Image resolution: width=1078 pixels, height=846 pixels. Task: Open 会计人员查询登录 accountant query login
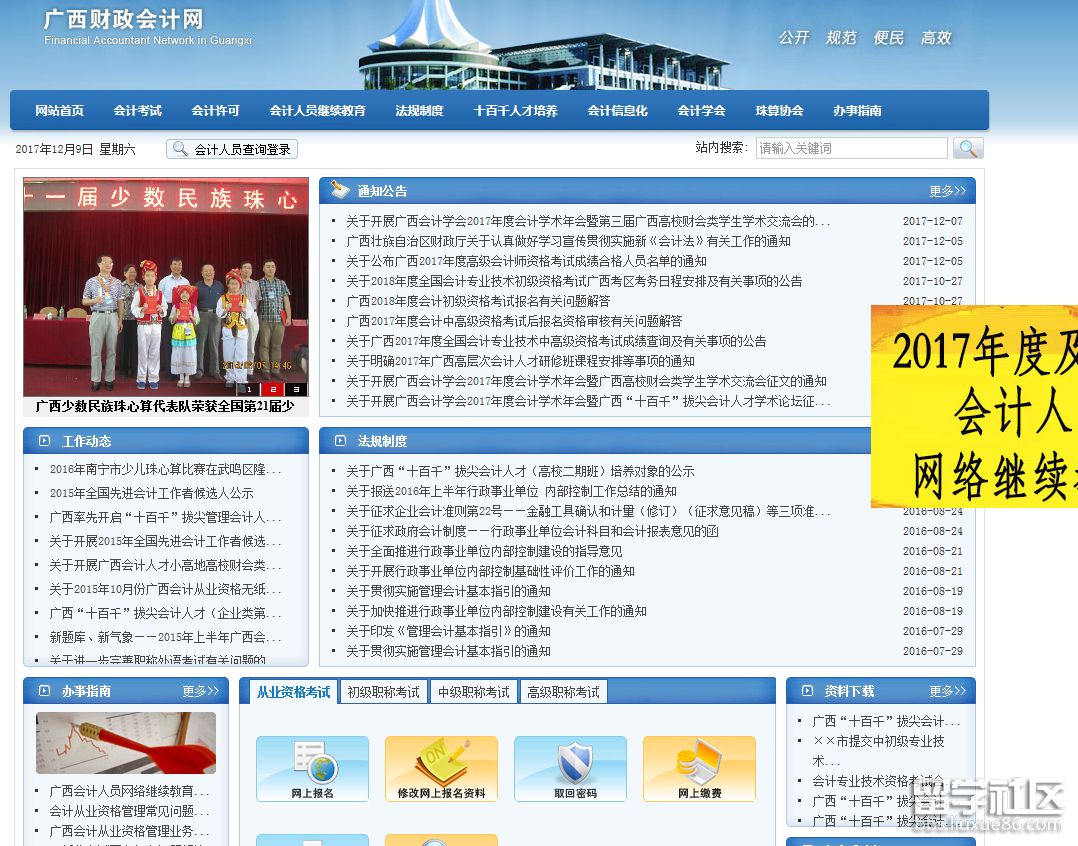[x=231, y=148]
